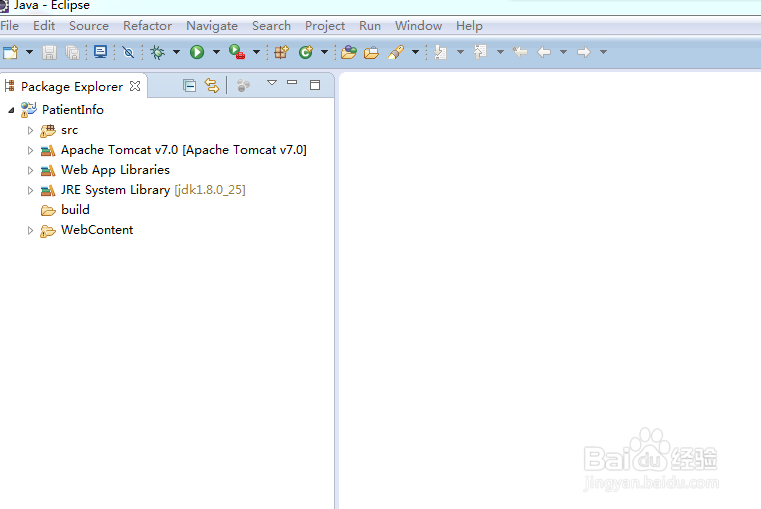Click the Collapse All icon
Screen dimensions: 761x509
189,86
